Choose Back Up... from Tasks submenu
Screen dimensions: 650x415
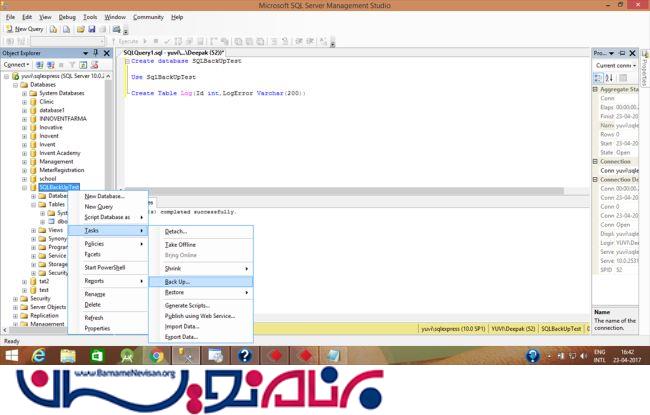[178, 281]
